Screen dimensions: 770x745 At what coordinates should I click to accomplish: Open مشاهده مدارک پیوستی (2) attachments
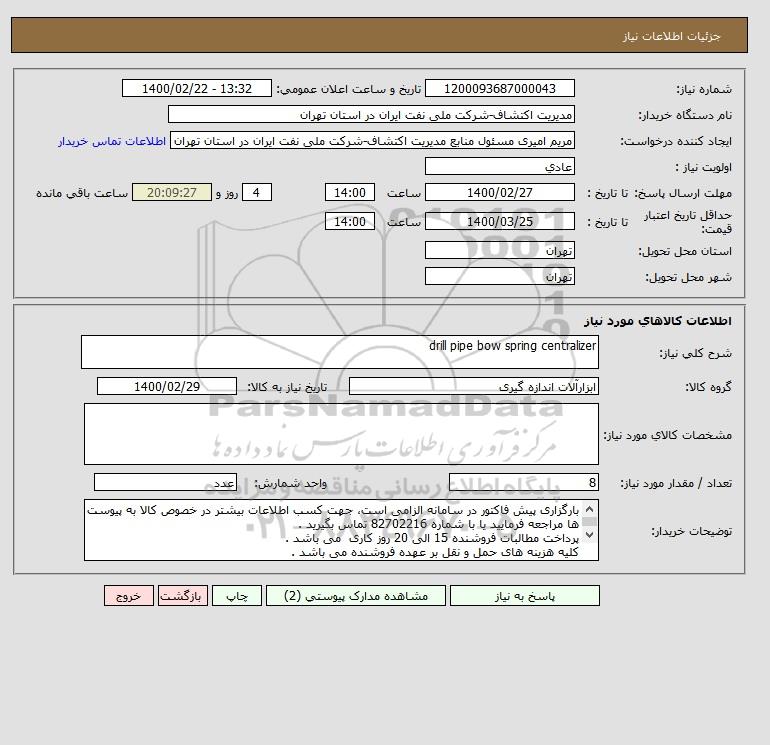coord(356,596)
